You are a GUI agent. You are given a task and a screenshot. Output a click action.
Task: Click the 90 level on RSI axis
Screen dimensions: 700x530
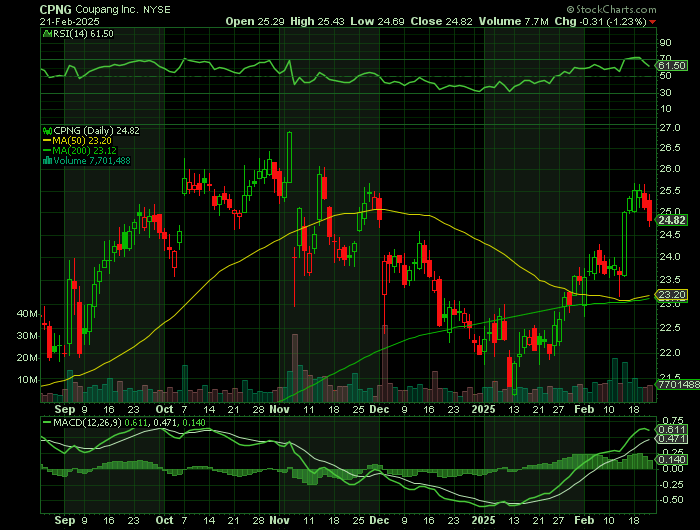coord(665,43)
